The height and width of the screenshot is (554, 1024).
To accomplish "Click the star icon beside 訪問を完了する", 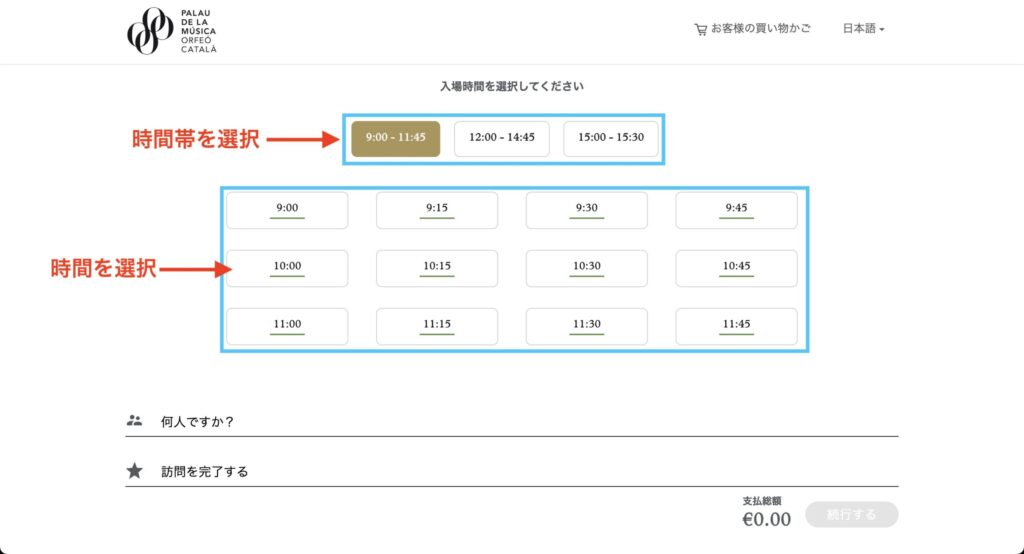I will pyautogui.click(x=135, y=471).
